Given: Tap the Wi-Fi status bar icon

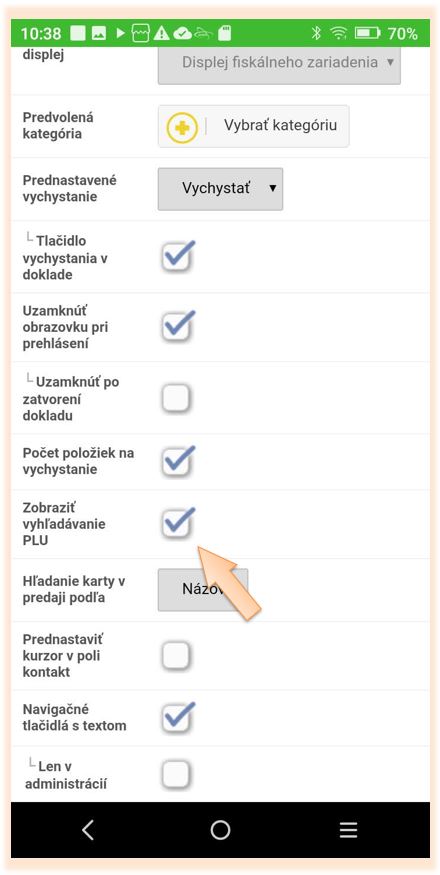Looking at the screenshot, I should point(338,33).
